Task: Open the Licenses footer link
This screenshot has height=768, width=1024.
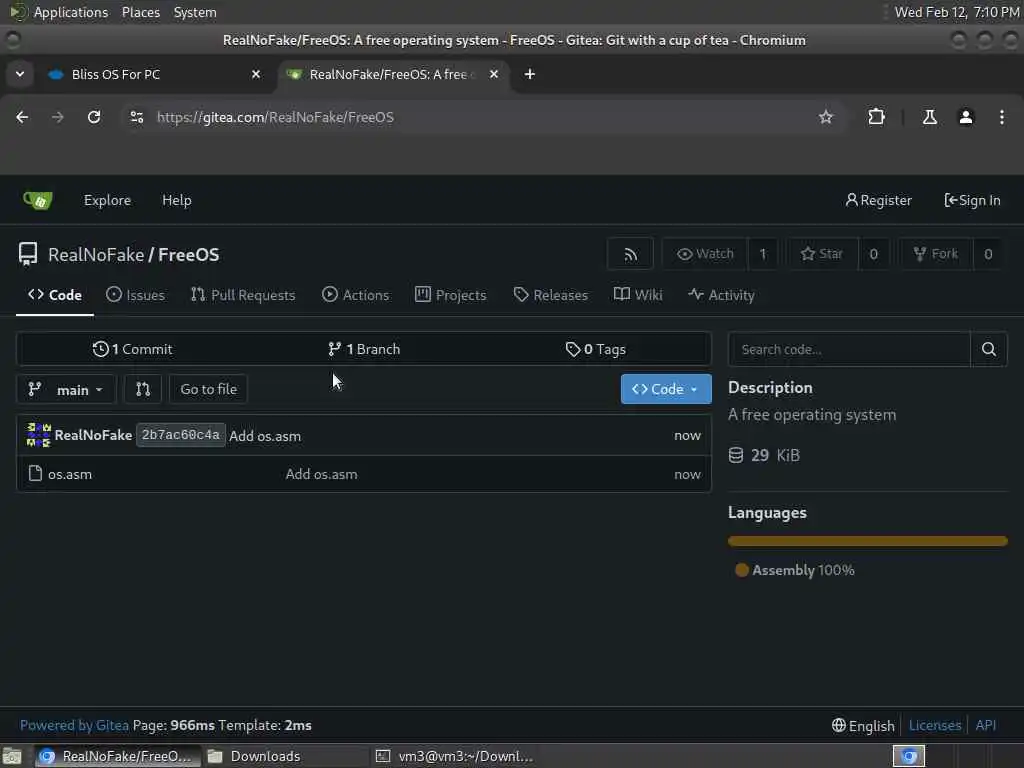Action: (935, 726)
